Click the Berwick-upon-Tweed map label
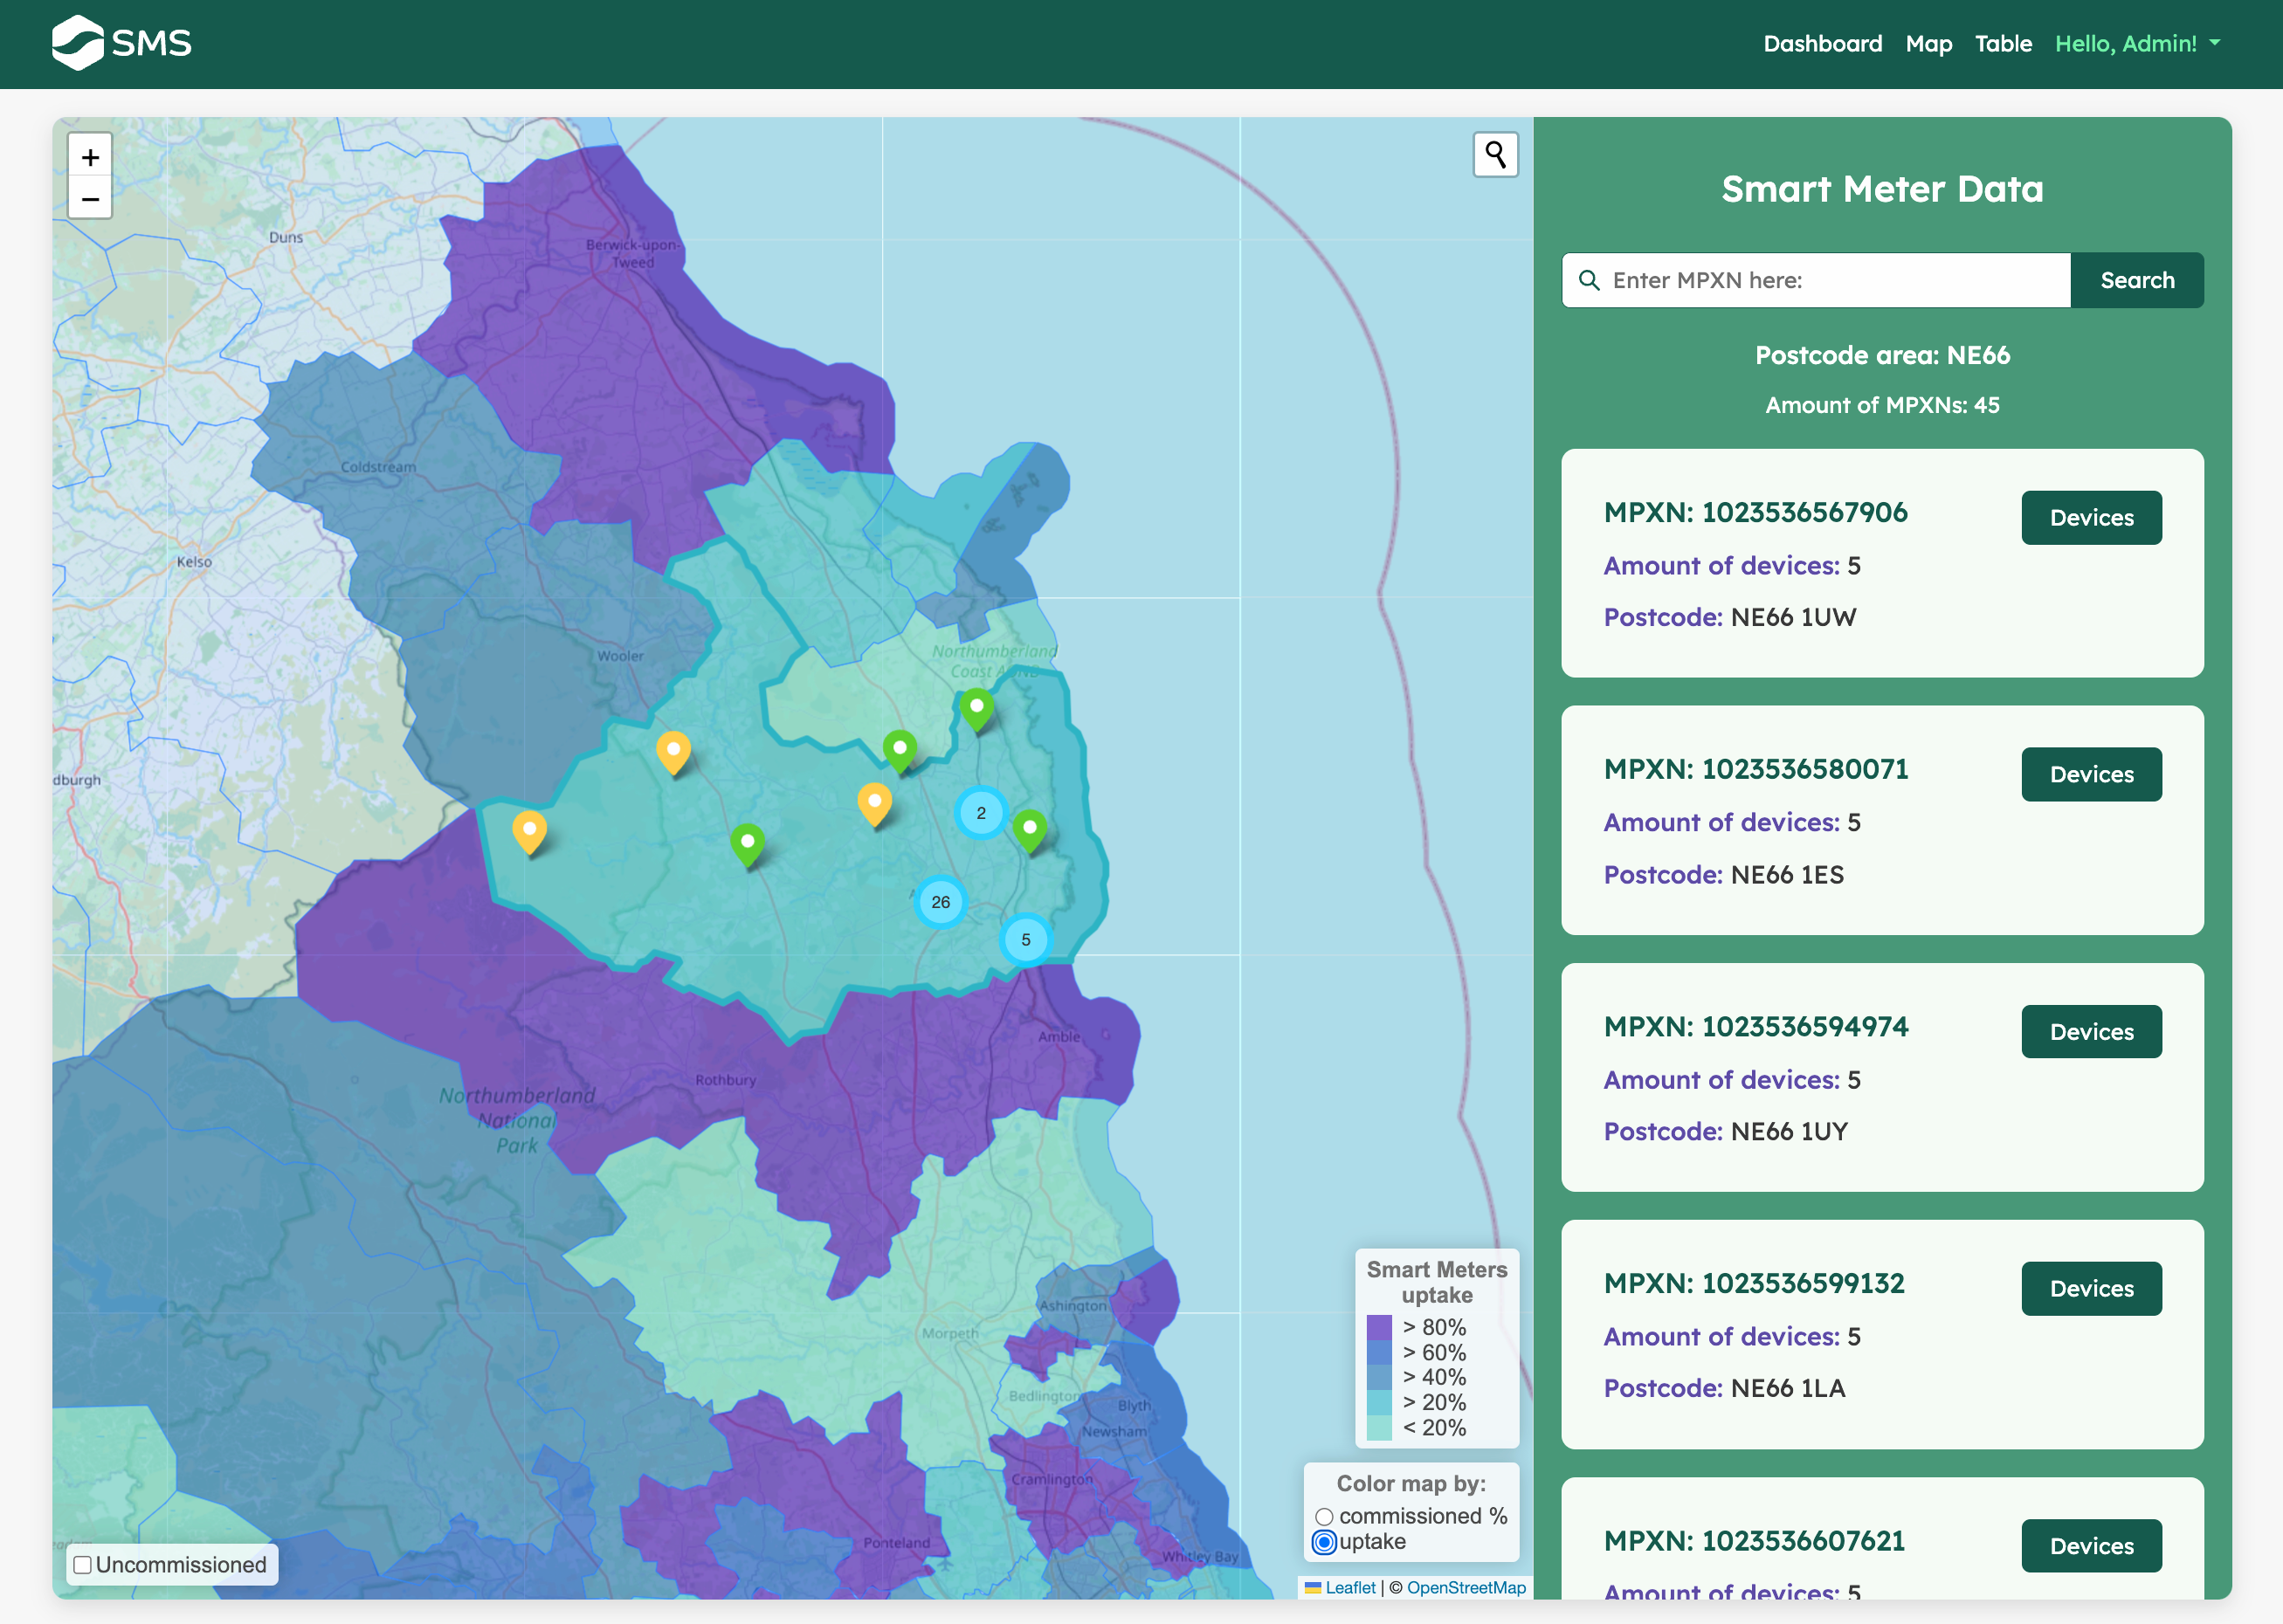The width and height of the screenshot is (2283, 1624). pos(632,253)
